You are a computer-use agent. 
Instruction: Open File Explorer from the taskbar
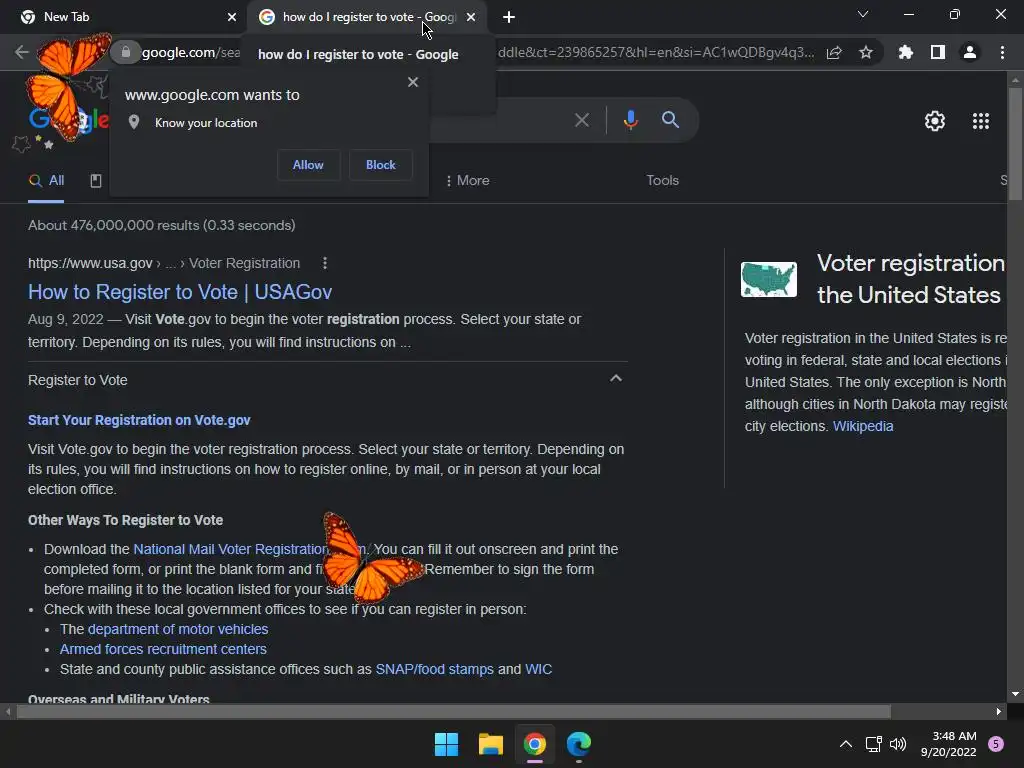pyautogui.click(x=490, y=744)
